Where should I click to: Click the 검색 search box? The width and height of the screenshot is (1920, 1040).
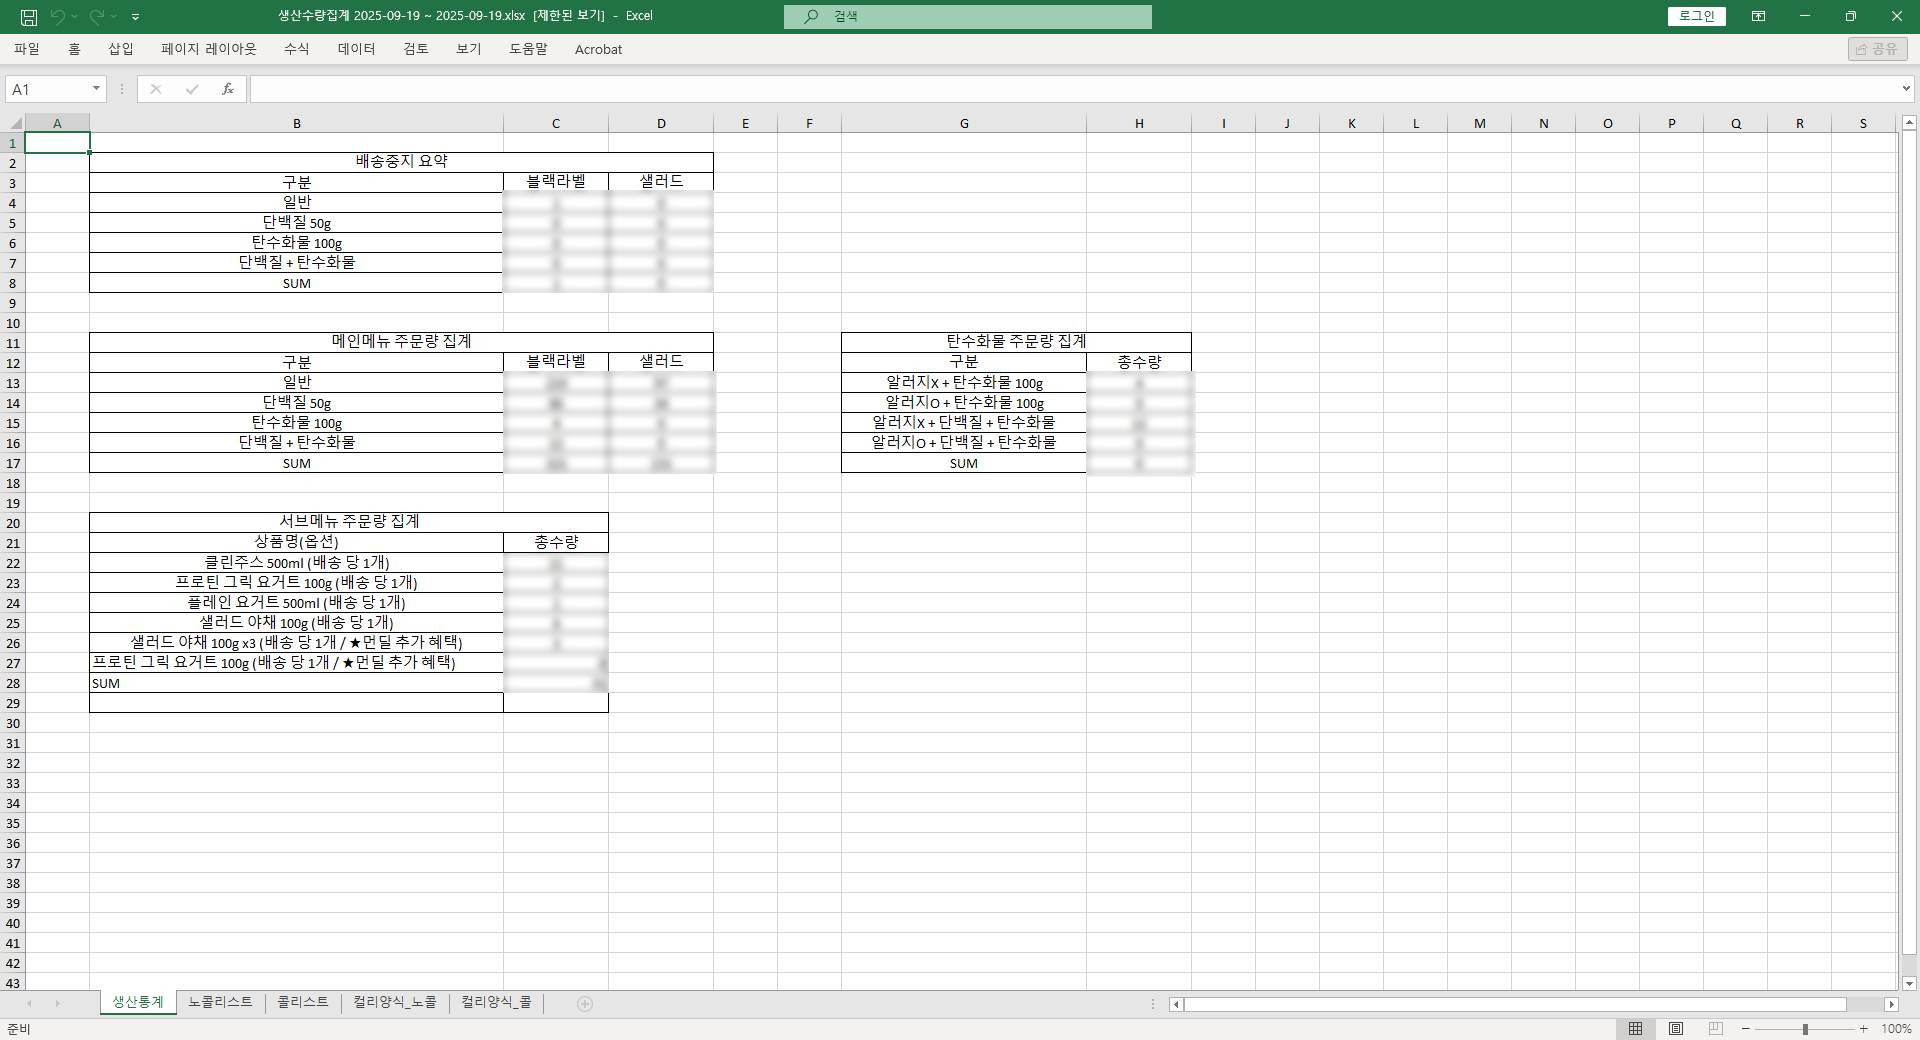[x=967, y=16]
